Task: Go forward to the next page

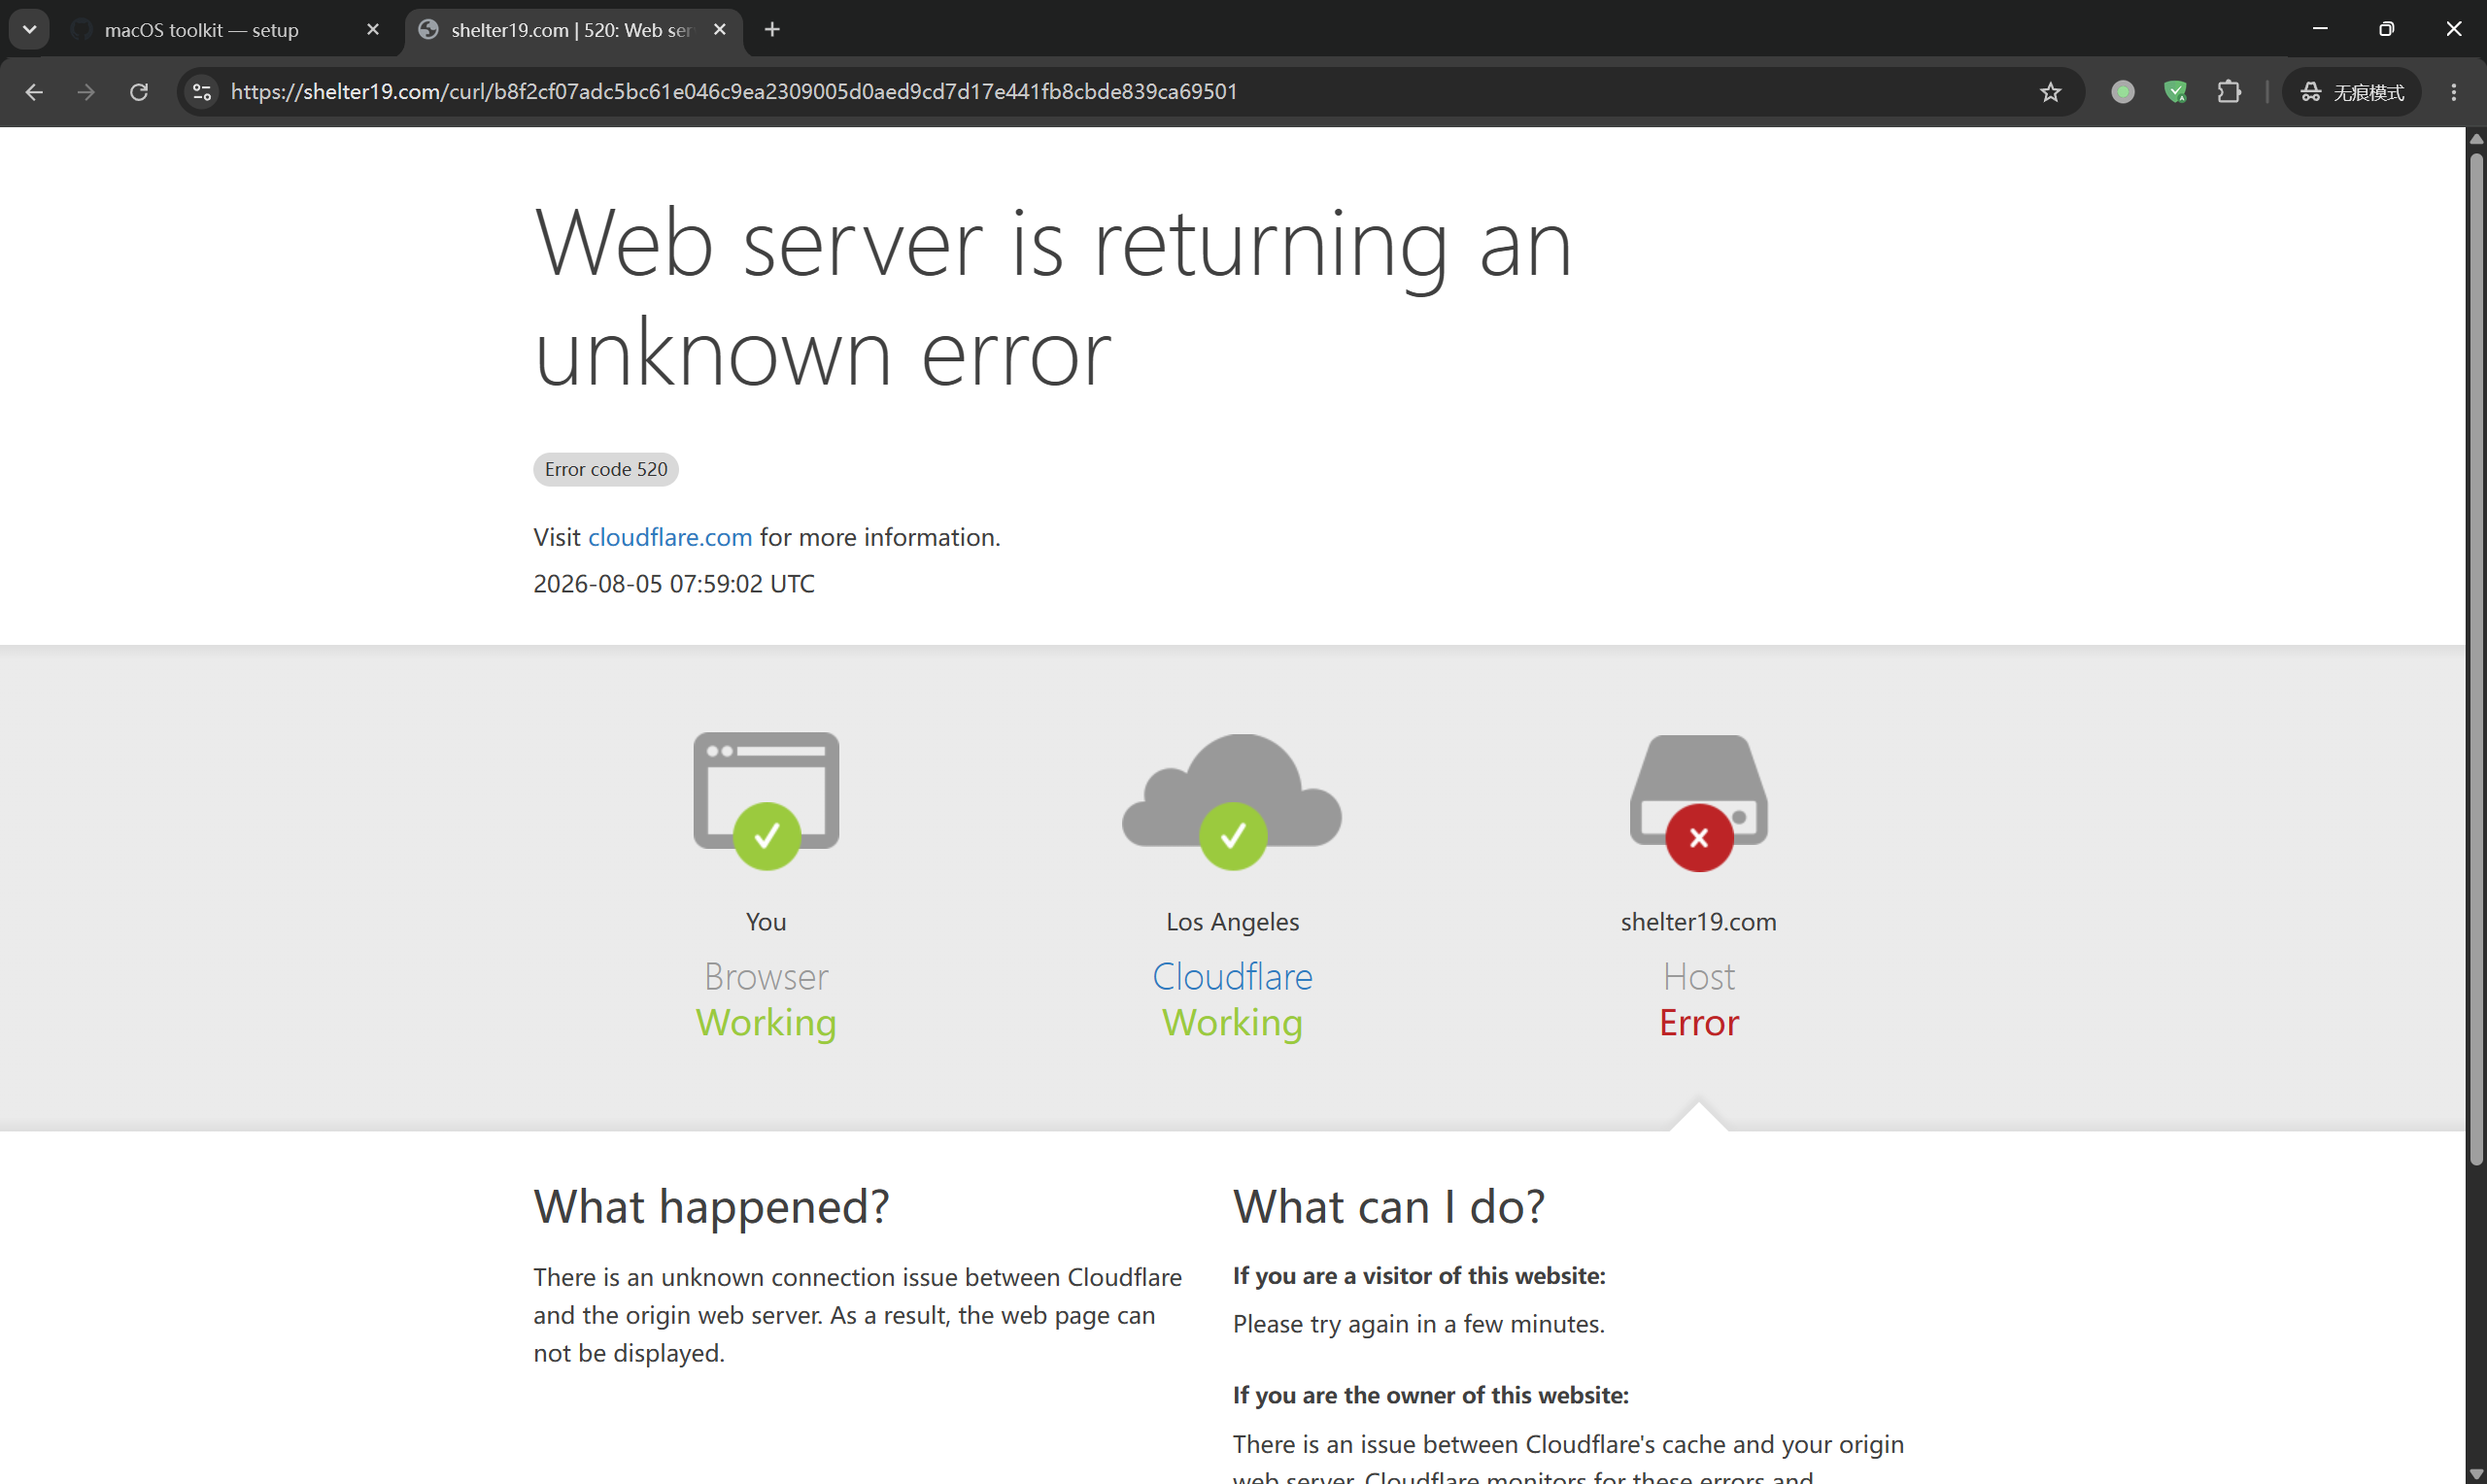Action: coord(86,92)
